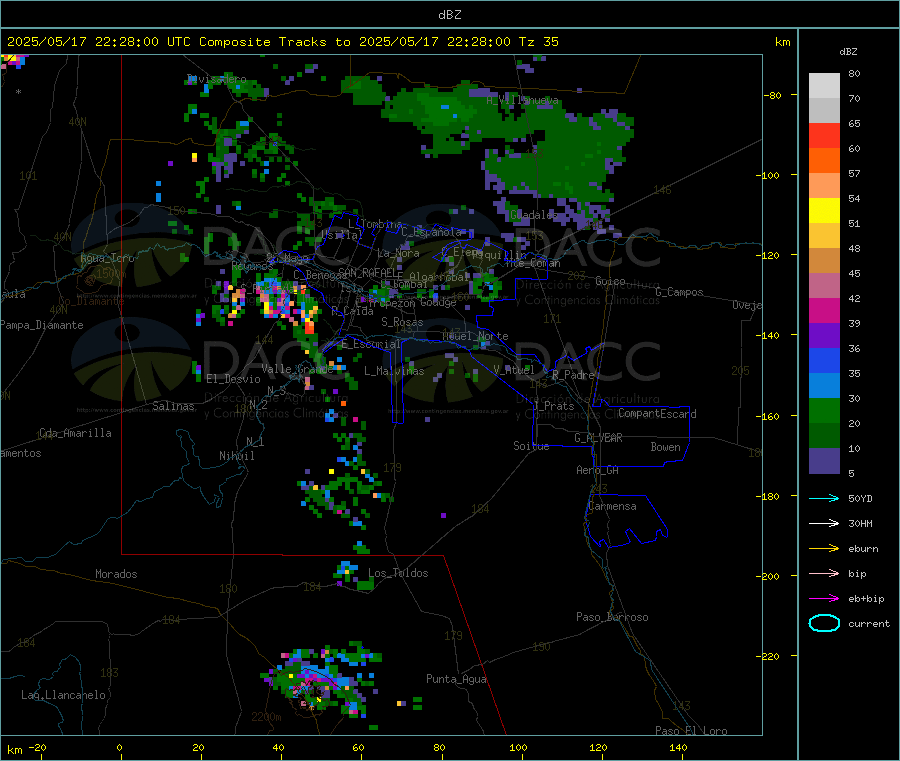Select the 39 dBZ magenta color swatch
The width and height of the screenshot is (900, 761).
[824, 310]
